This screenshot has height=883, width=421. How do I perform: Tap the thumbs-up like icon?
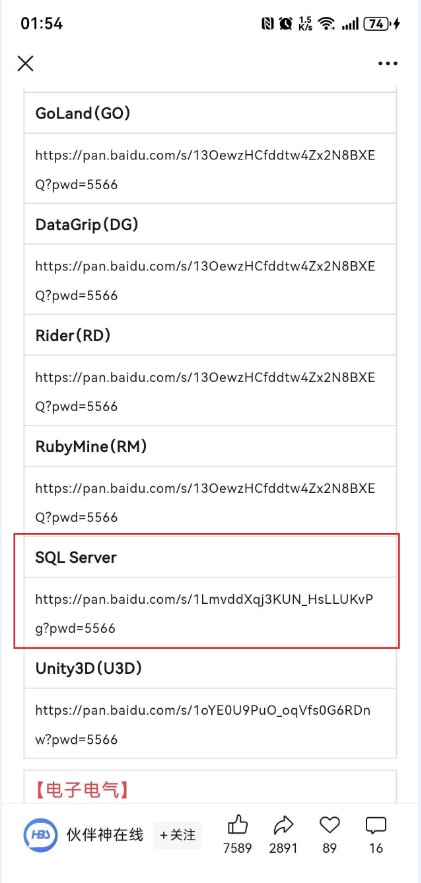tap(238, 826)
